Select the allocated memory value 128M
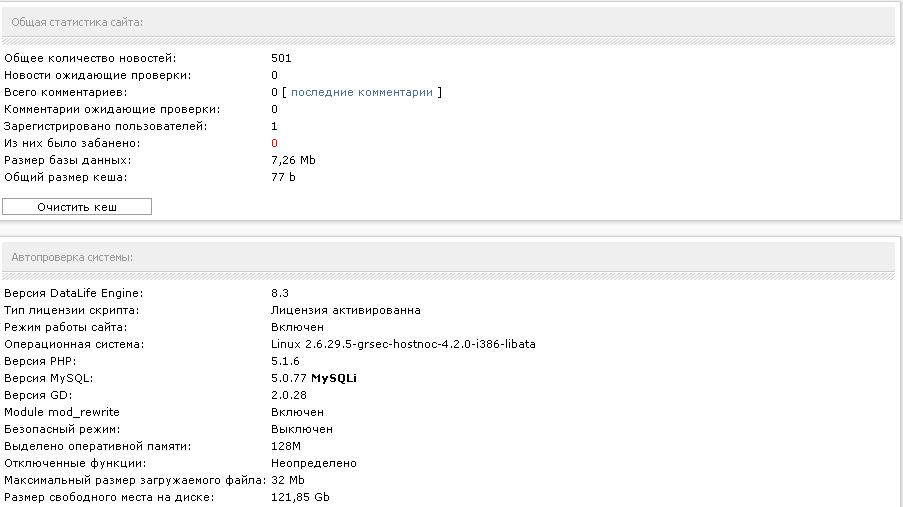The image size is (903, 507). (286, 447)
